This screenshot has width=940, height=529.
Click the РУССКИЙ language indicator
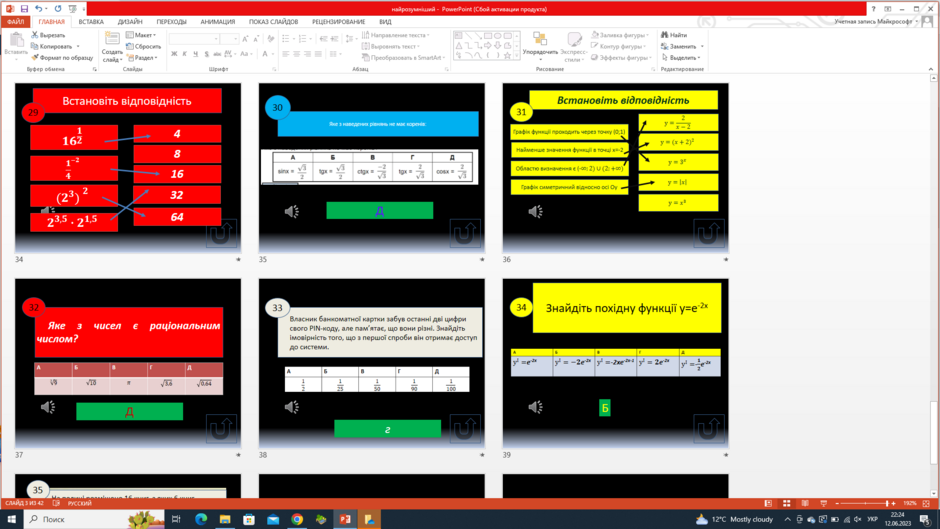79,503
